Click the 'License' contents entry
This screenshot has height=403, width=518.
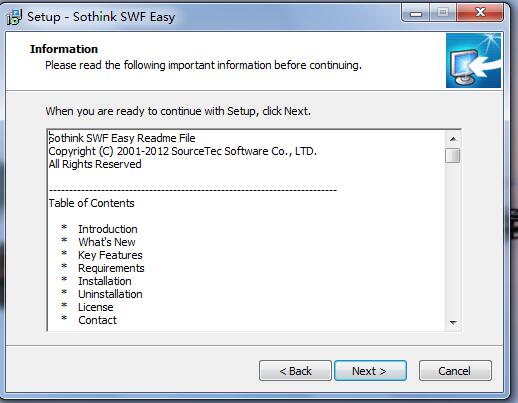96,307
